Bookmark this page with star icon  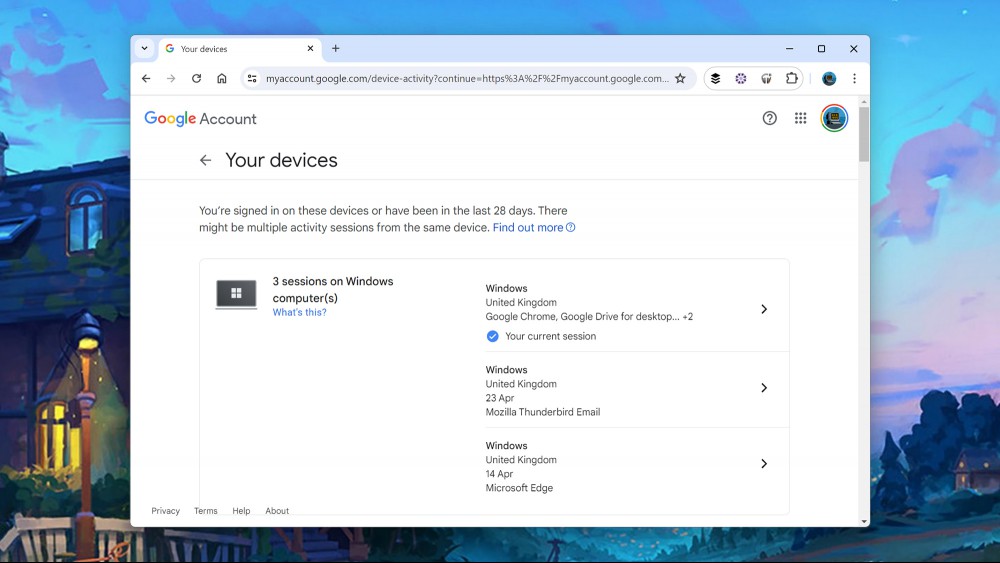680,78
